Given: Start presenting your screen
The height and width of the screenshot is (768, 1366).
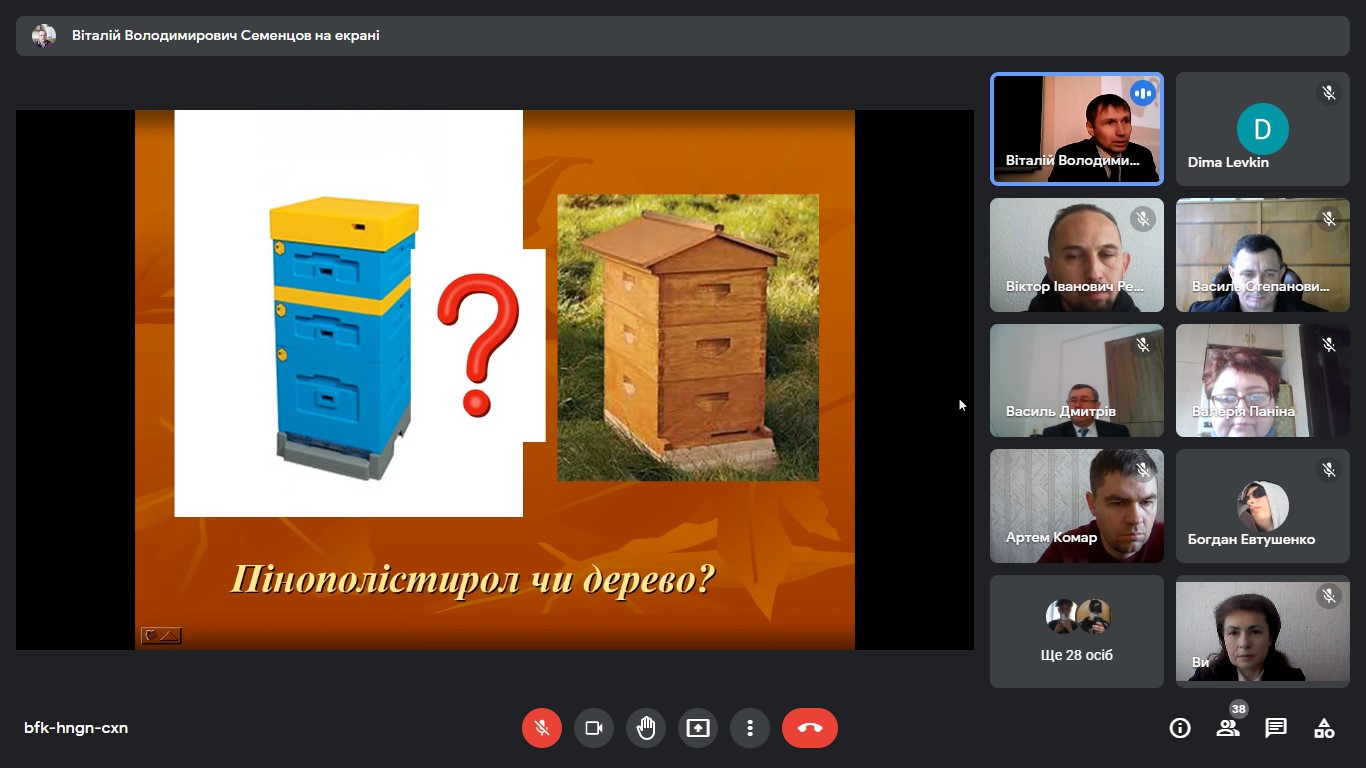Looking at the screenshot, I should 698,728.
